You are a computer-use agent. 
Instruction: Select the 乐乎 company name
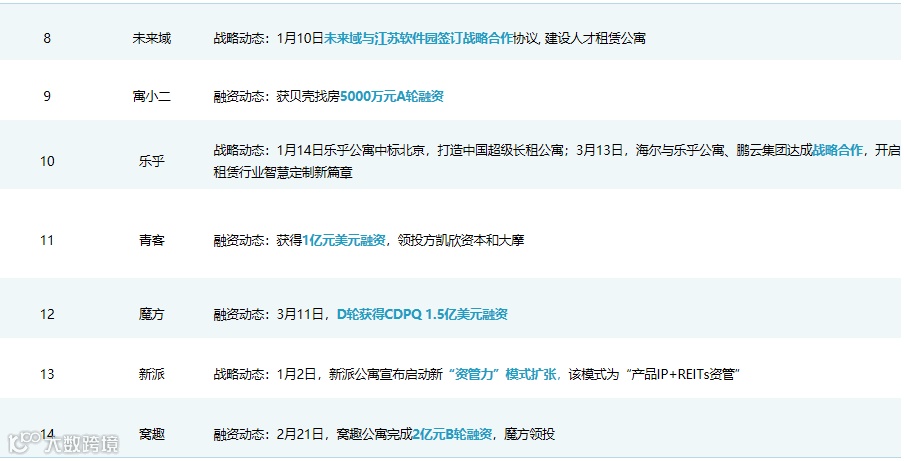point(152,161)
